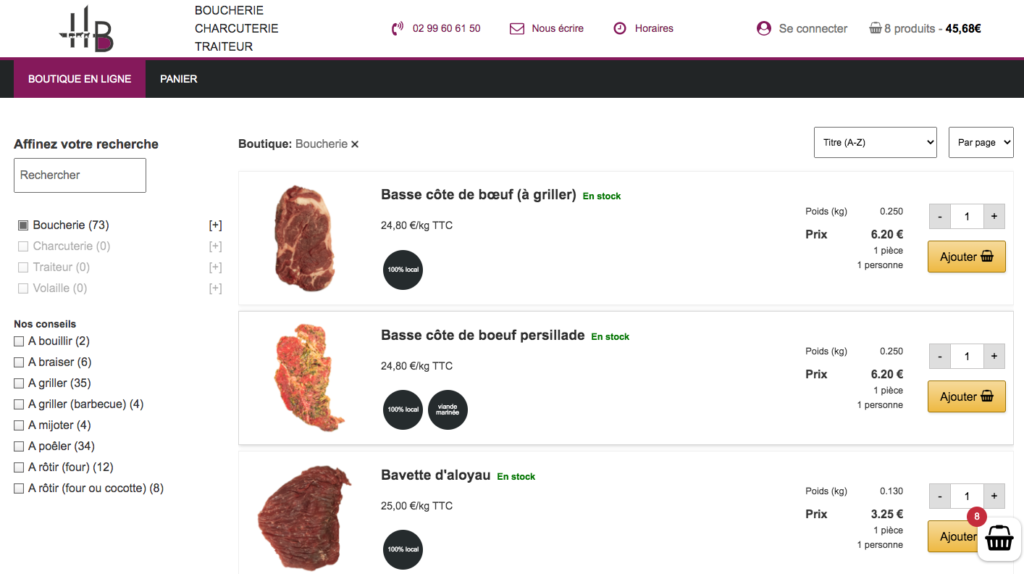Enable the A griller (35) checkbox
Image resolution: width=1024 pixels, height=574 pixels.
pos(19,383)
